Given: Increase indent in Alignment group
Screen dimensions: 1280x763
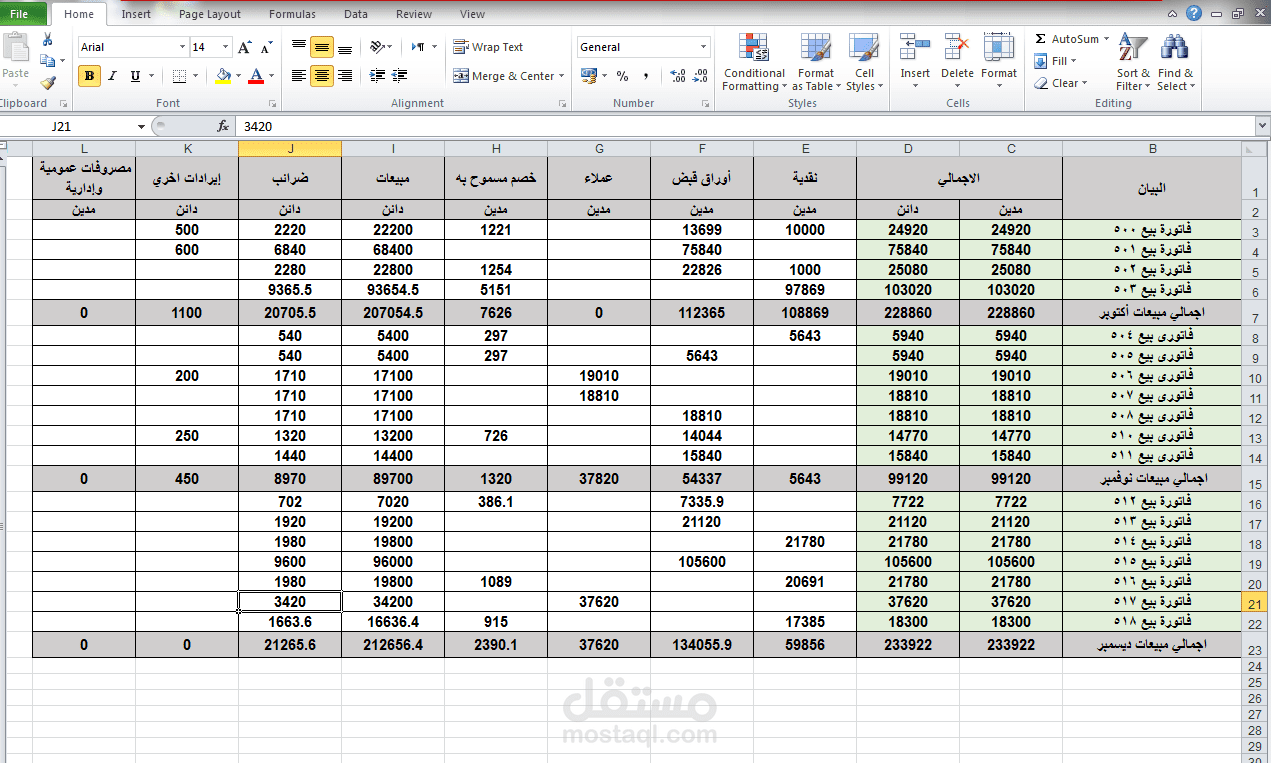Looking at the screenshot, I should click(x=400, y=76).
